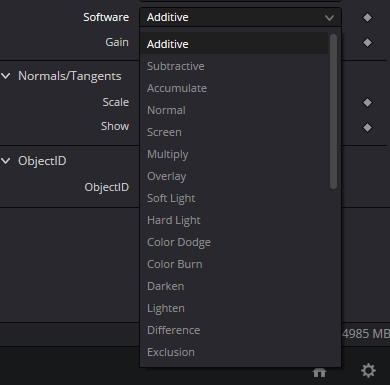Select Hard Light option
390x385 pixels.
[x=234, y=220]
